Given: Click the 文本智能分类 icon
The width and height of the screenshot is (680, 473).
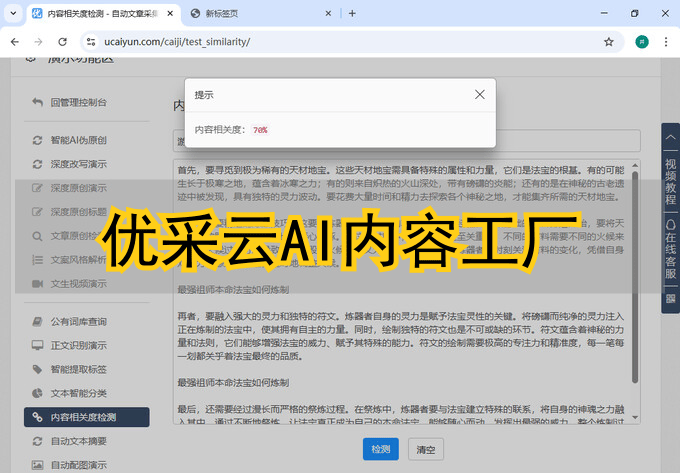Looking at the screenshot, I should (x=38, y=393).
